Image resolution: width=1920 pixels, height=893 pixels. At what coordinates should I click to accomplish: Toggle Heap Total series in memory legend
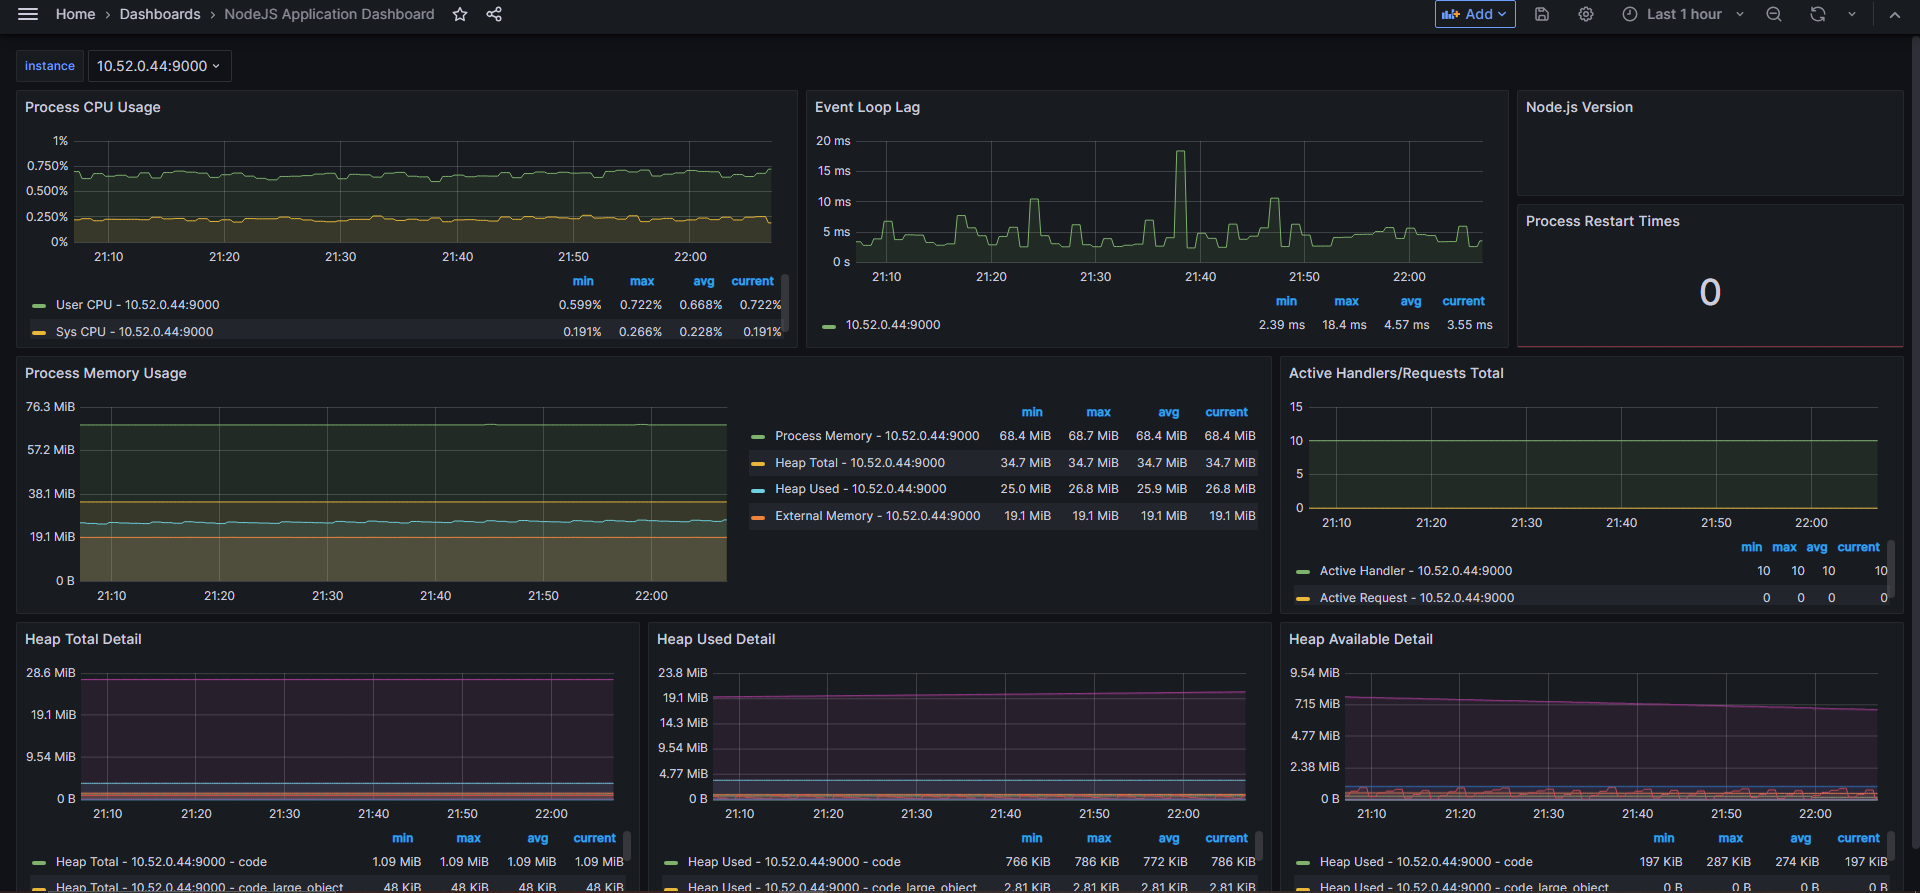pos(860,463)
